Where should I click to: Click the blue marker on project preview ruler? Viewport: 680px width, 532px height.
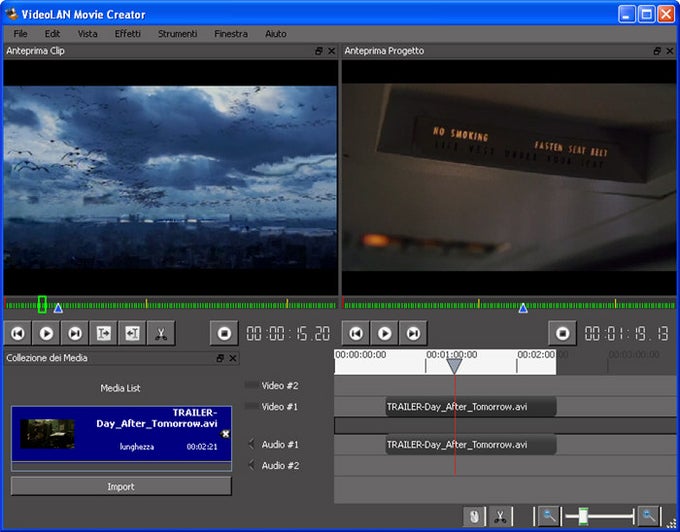[523, 308]
